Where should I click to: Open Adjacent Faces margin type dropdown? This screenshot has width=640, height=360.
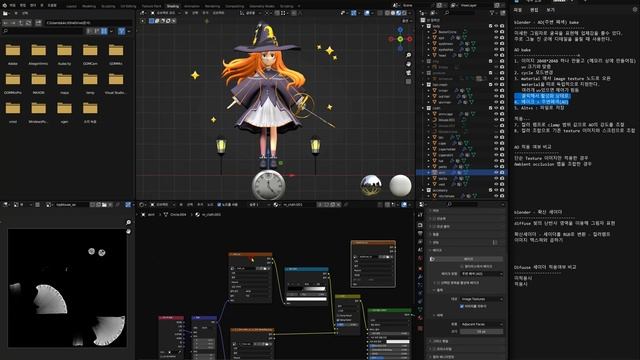click(x=482, y=324)
